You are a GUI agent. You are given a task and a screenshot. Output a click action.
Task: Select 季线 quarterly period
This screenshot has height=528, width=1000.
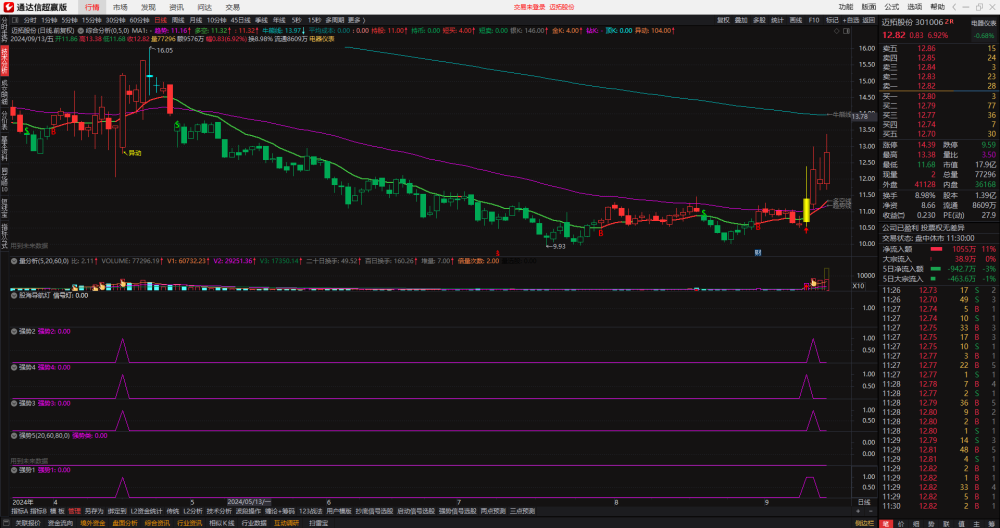261,20
